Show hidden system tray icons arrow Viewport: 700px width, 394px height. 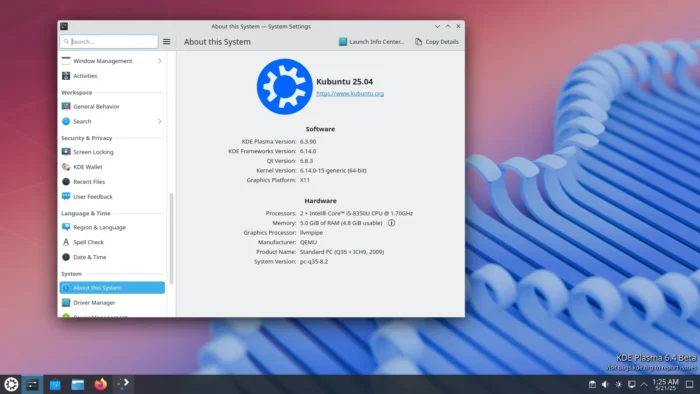point(644,384)
